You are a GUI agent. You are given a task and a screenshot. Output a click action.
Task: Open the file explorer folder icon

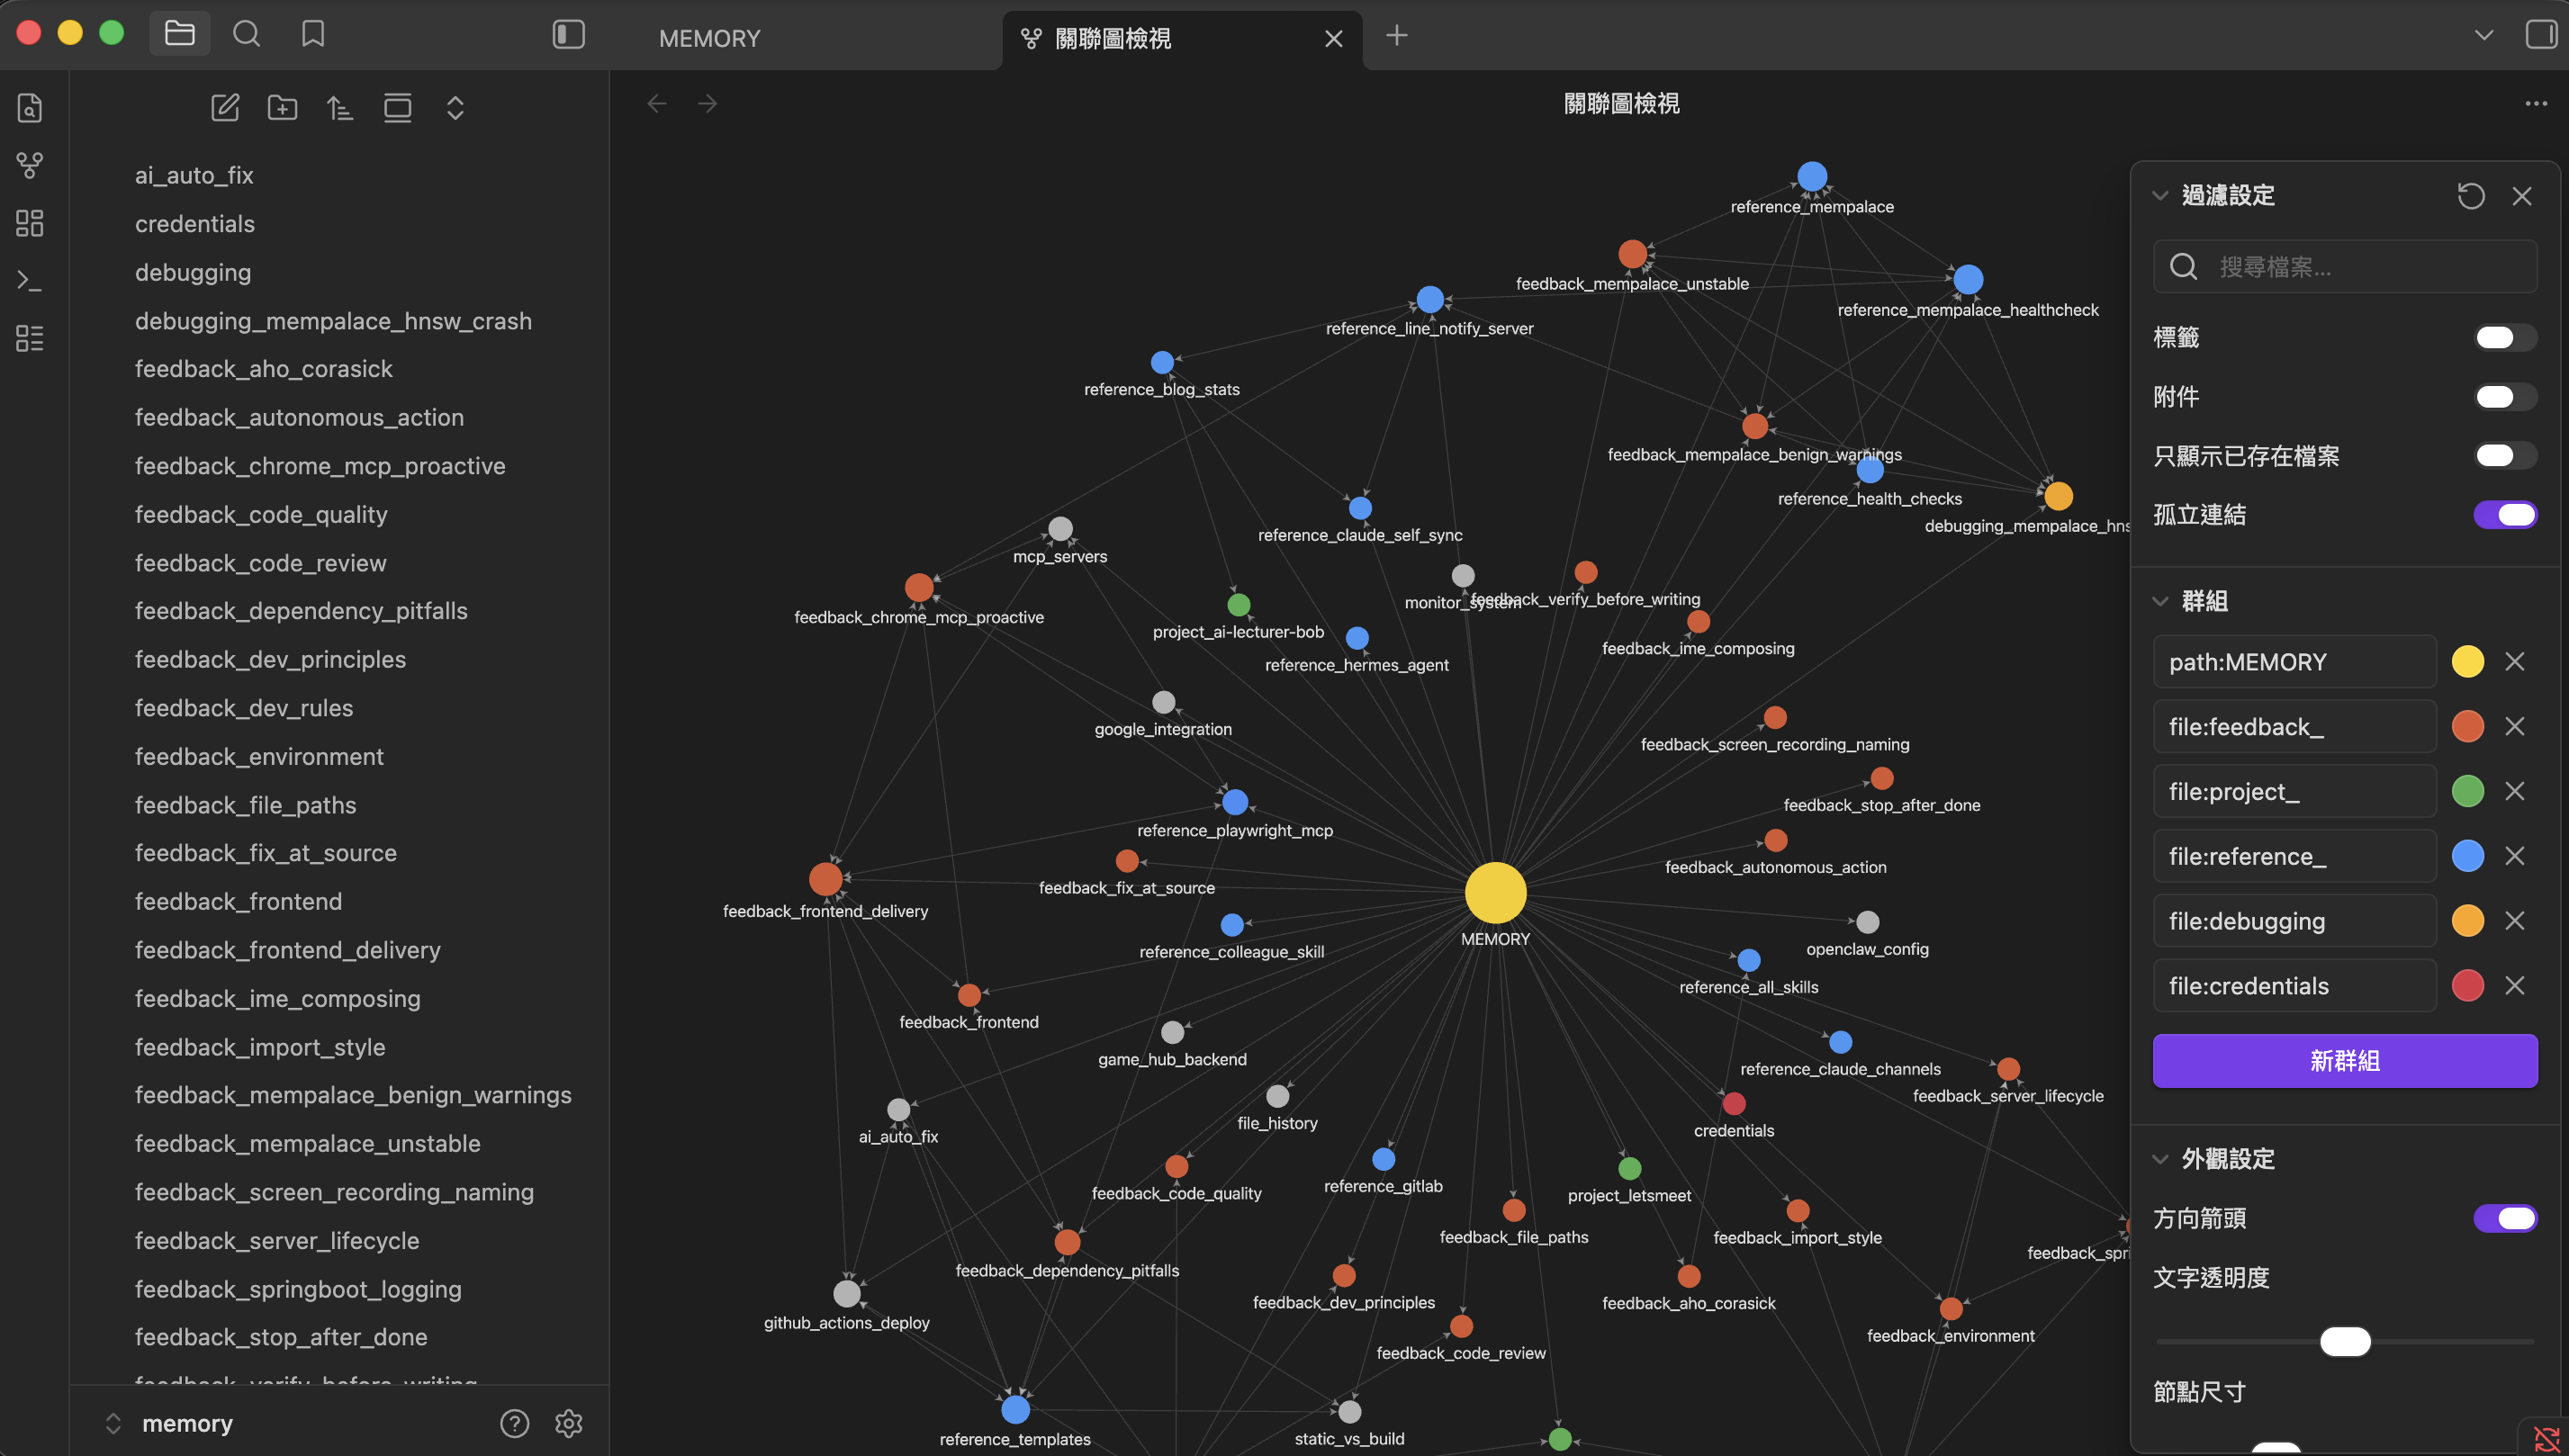point(179,34)
